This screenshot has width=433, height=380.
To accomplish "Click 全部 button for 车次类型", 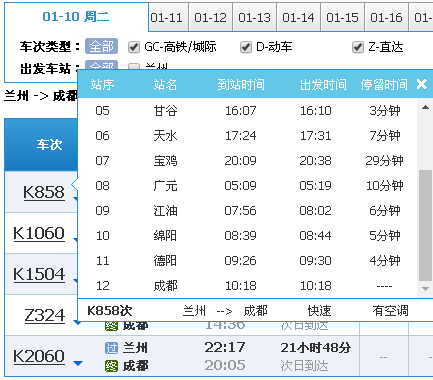I will pos(101,46).
